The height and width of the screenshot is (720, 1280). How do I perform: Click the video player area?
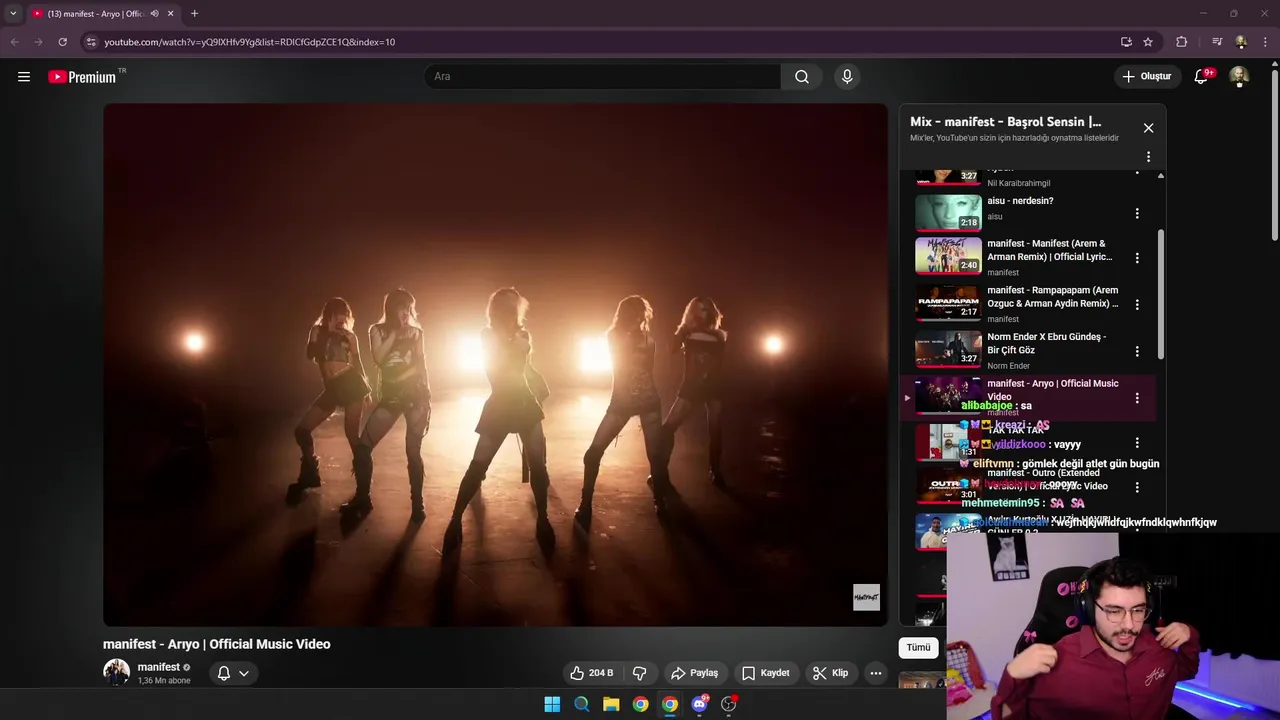(495, 365)
